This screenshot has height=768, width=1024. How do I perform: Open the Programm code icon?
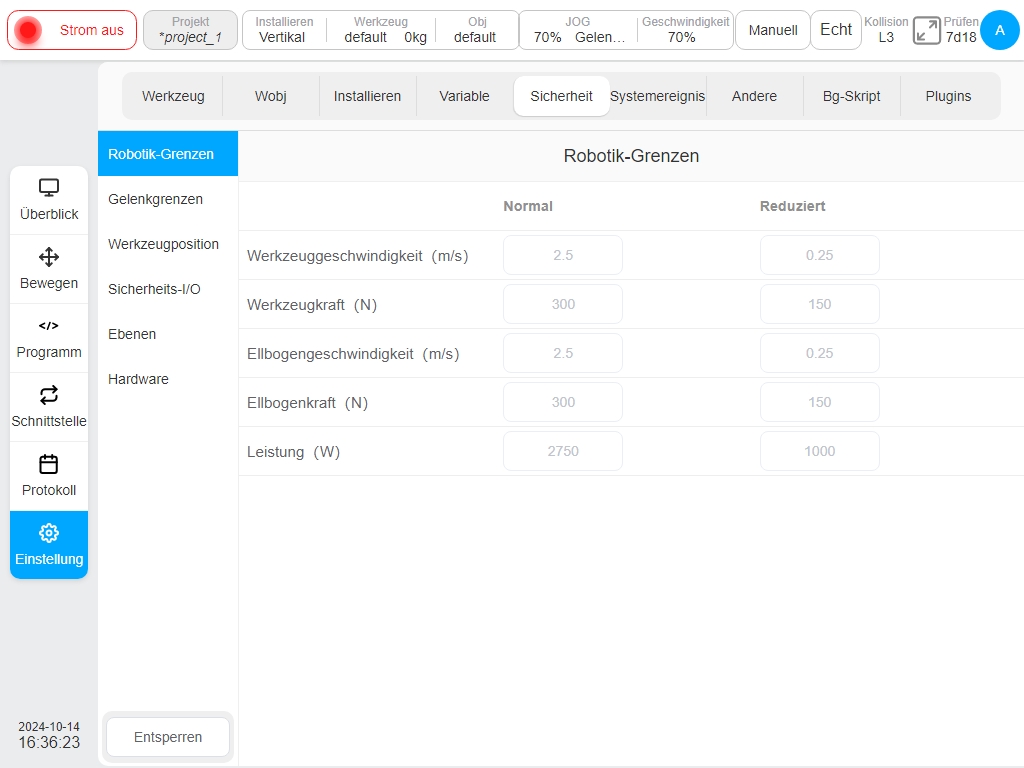click(49, 325)
